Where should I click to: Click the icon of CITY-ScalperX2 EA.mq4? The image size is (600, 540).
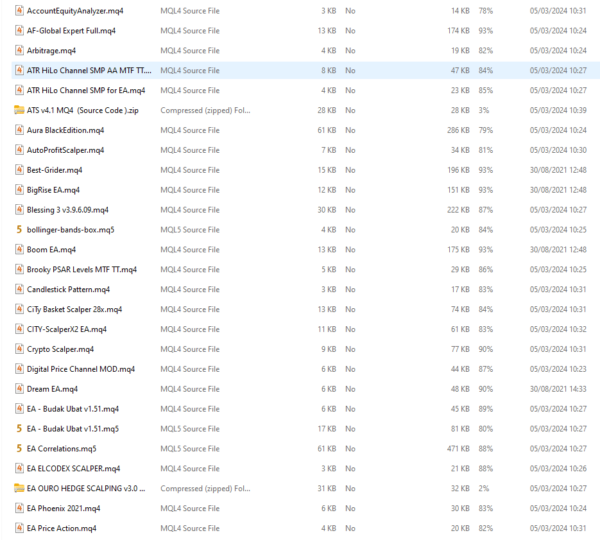point(19,329)
